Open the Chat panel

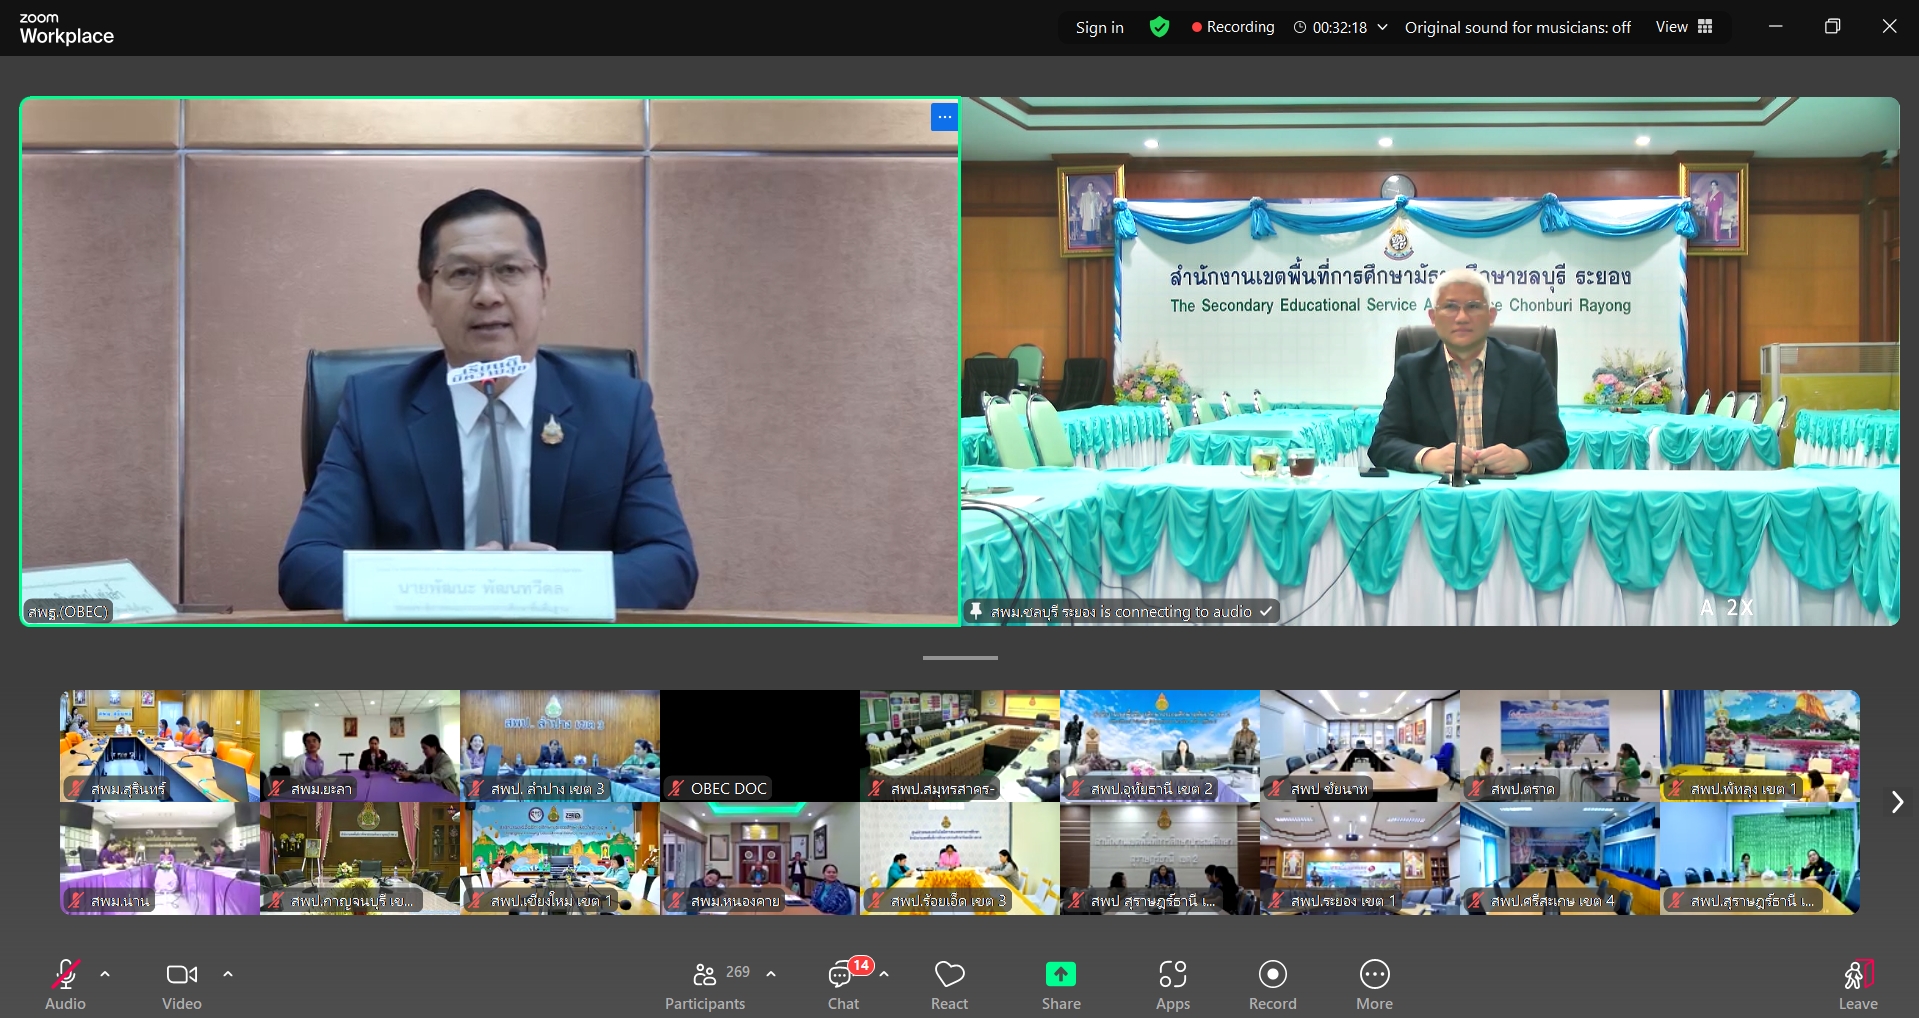[843, 985]
